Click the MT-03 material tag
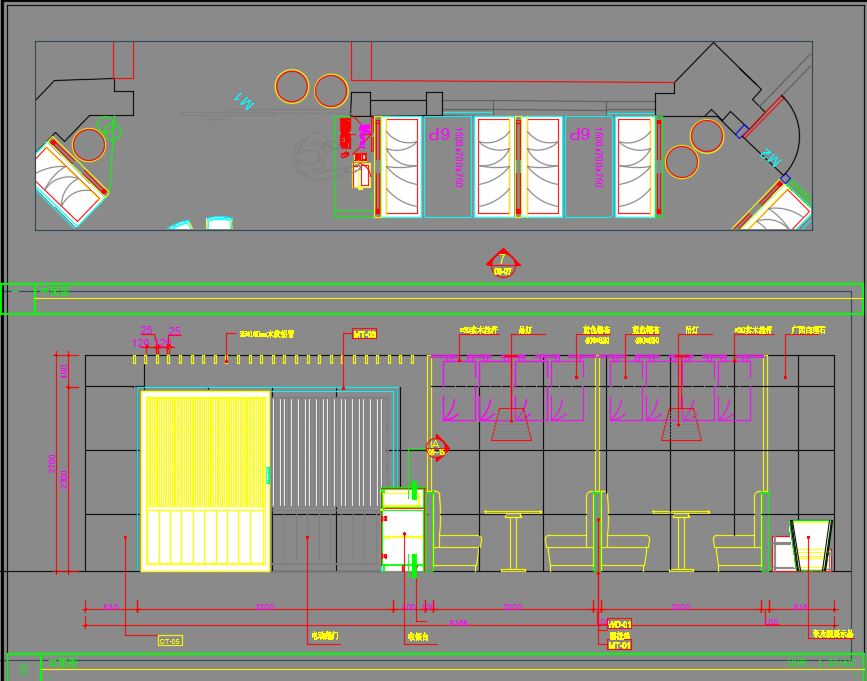 pos(364,334)
